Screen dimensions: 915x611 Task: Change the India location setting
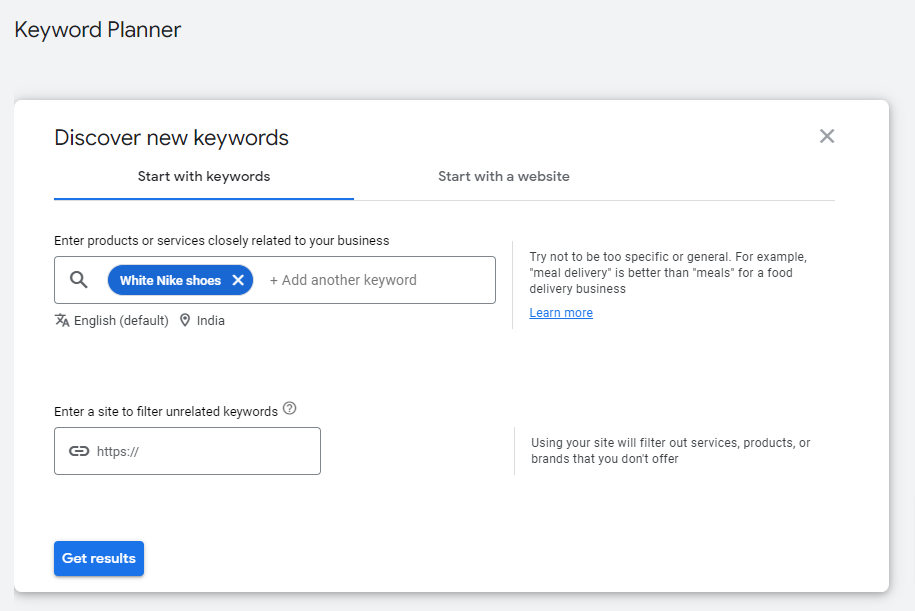(x=210, y=320)
